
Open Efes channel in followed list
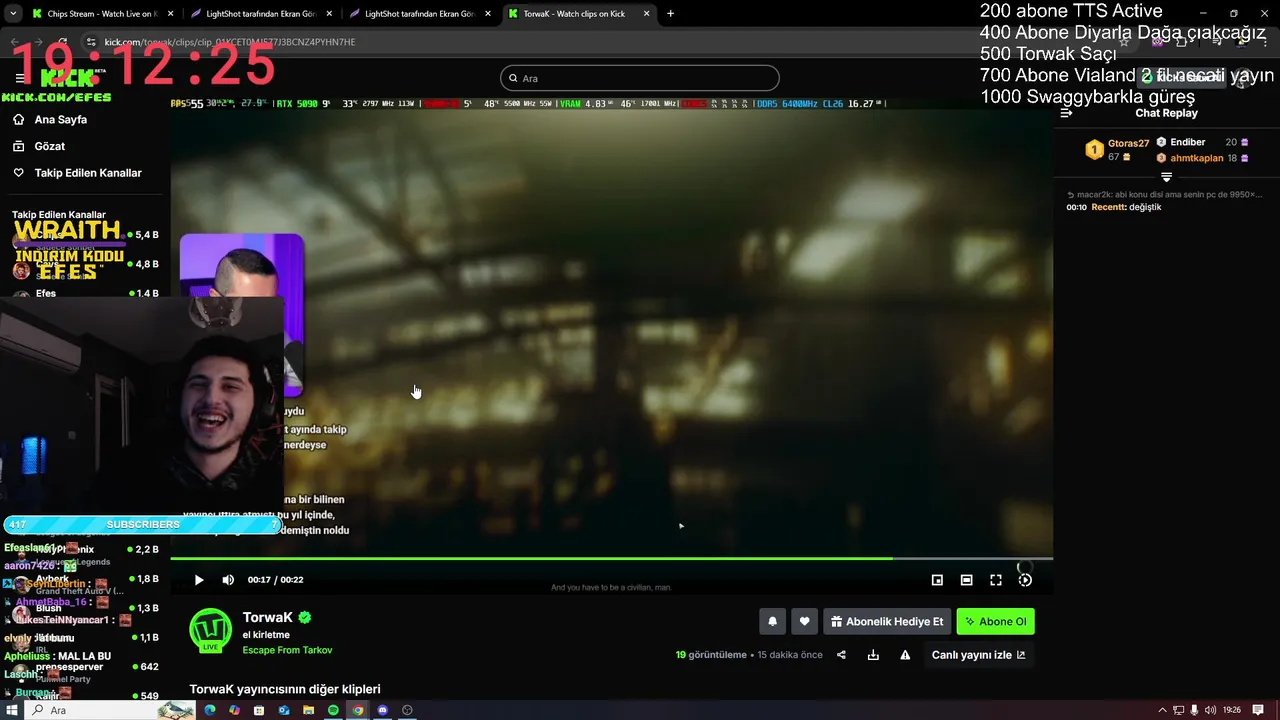85,294
